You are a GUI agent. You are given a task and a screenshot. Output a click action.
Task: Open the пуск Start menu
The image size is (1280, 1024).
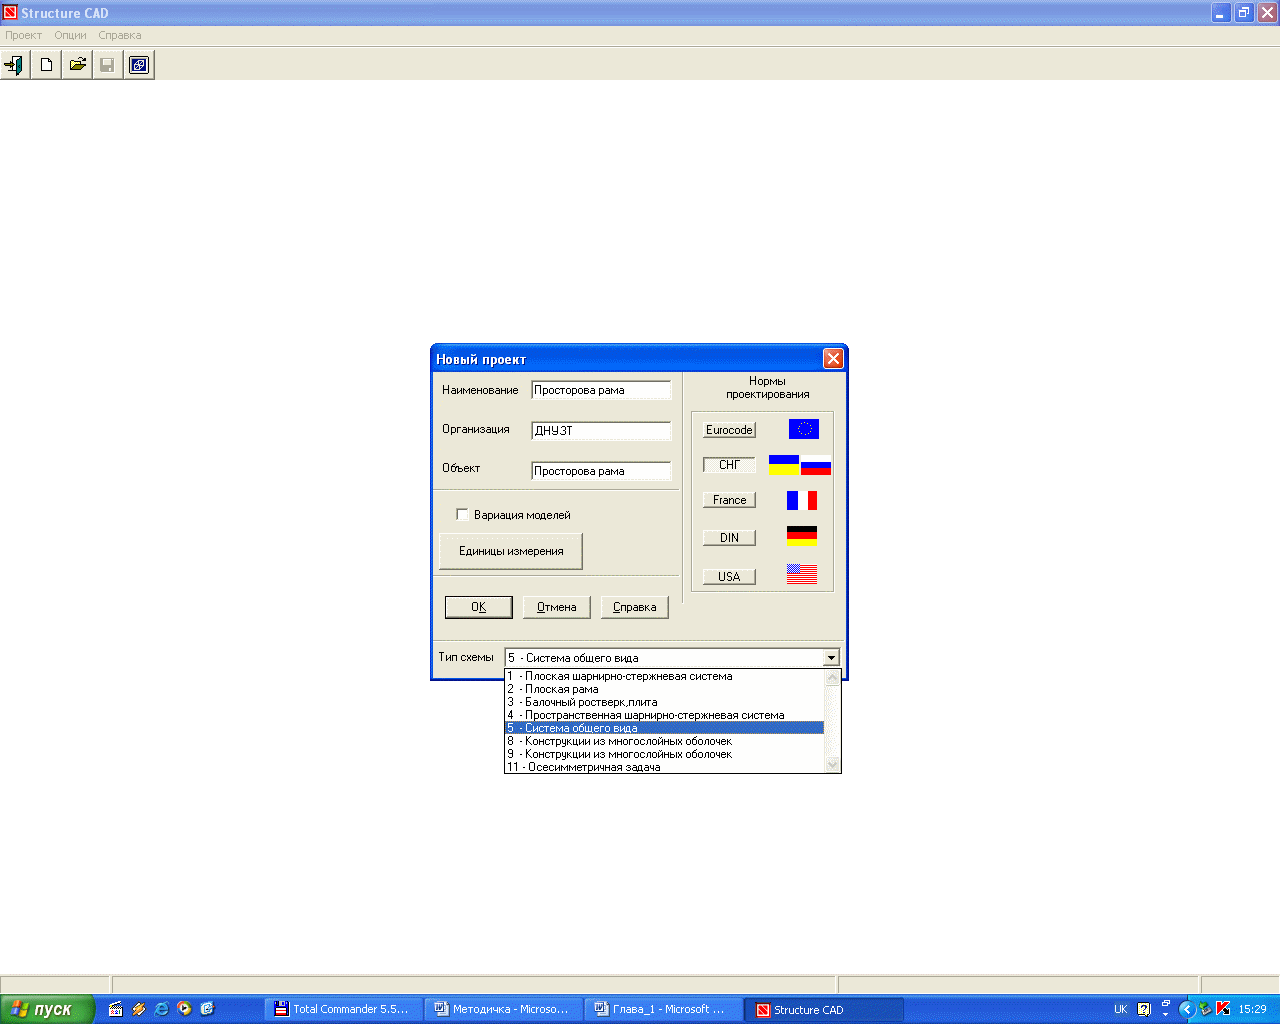(x=46, y=1009)
